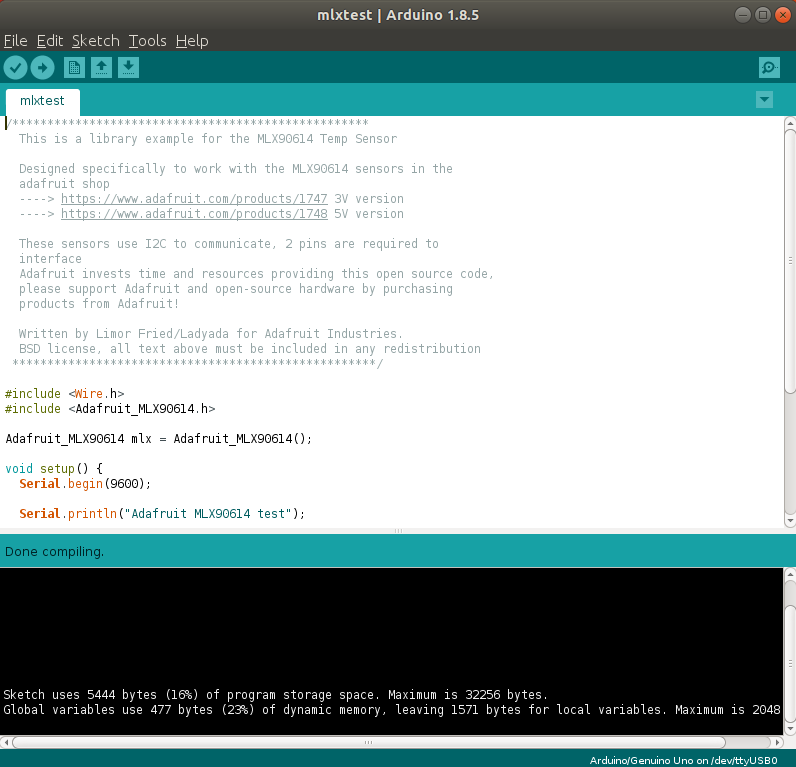The height and width of the screenshot is (767, 796).
Task: Save sketch with down-arrow icon
Action: (128, 68)
